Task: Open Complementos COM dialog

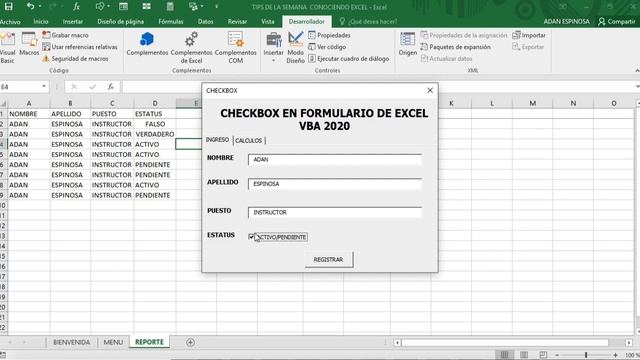Action: pos(236,48)
